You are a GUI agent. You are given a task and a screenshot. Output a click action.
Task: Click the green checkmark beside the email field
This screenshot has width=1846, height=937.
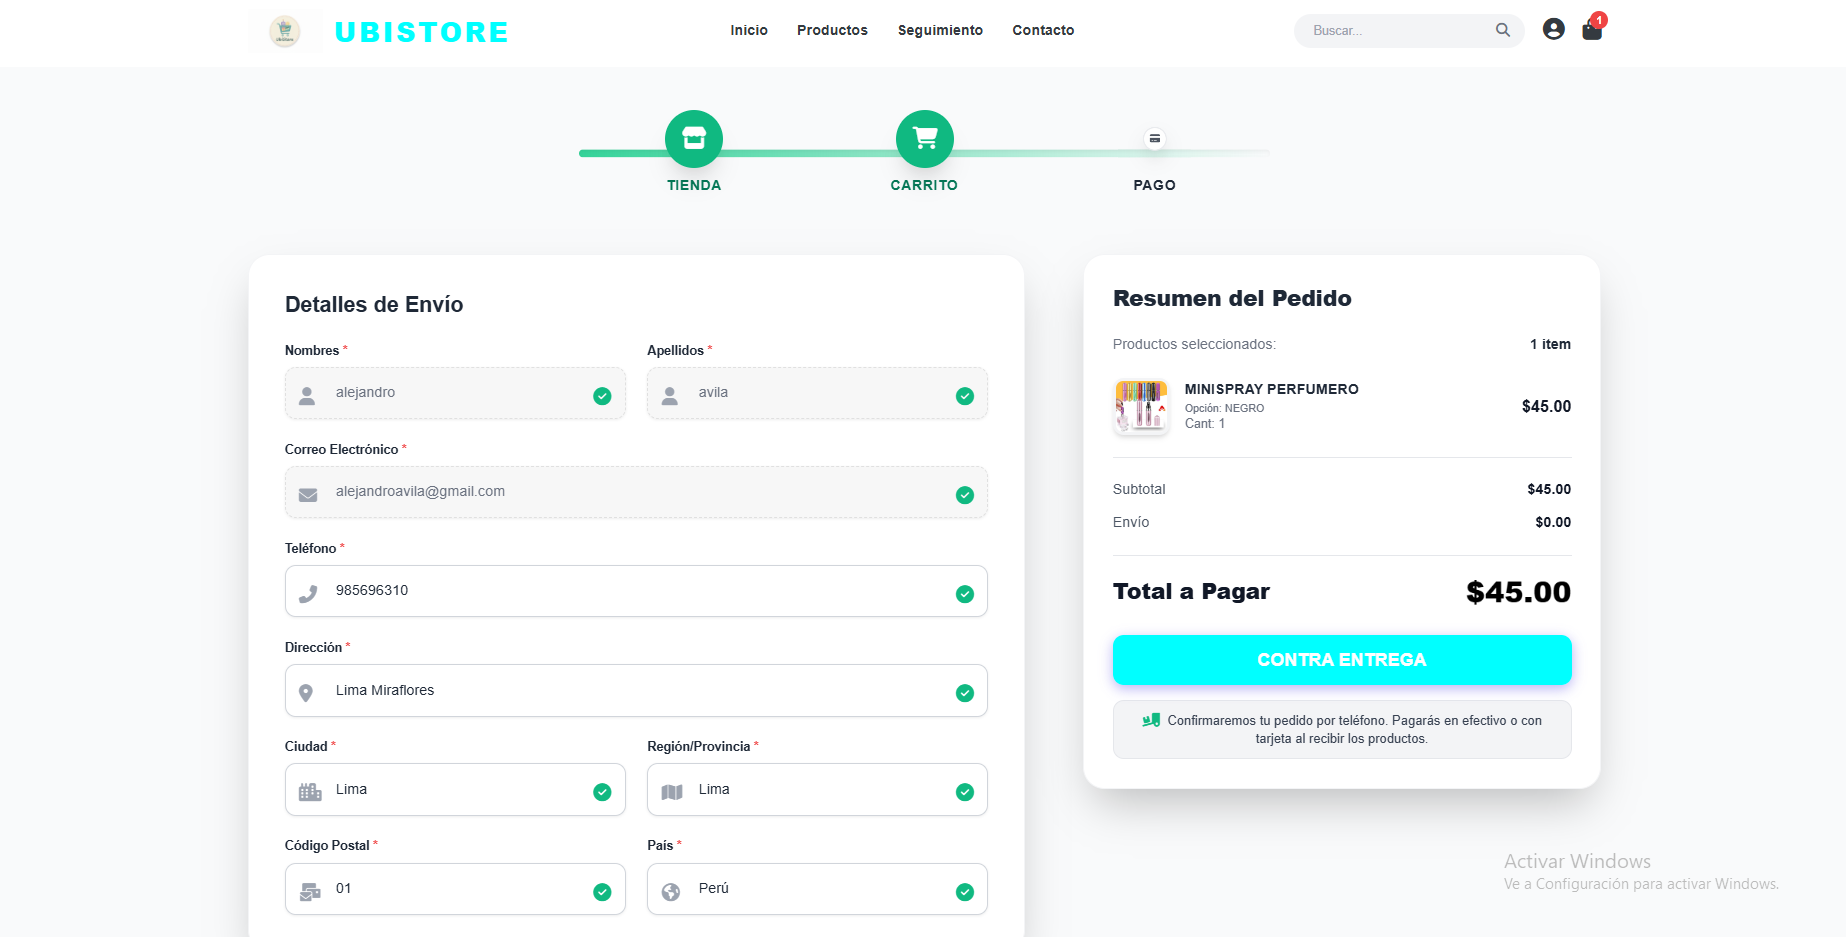click(x=964, y=495)
